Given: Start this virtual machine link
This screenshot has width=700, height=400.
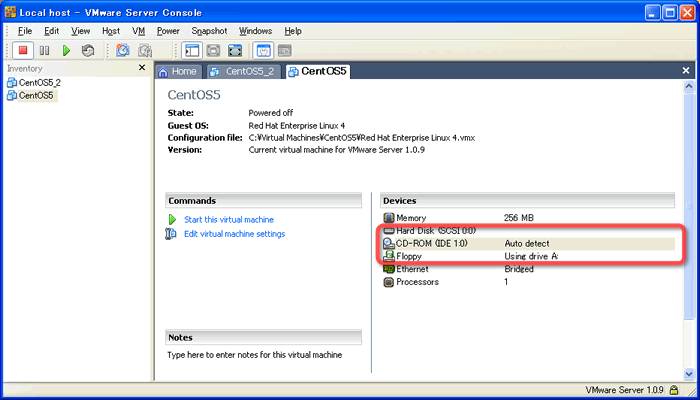Looking at the screenshot, I should click(x=229, y=220).
